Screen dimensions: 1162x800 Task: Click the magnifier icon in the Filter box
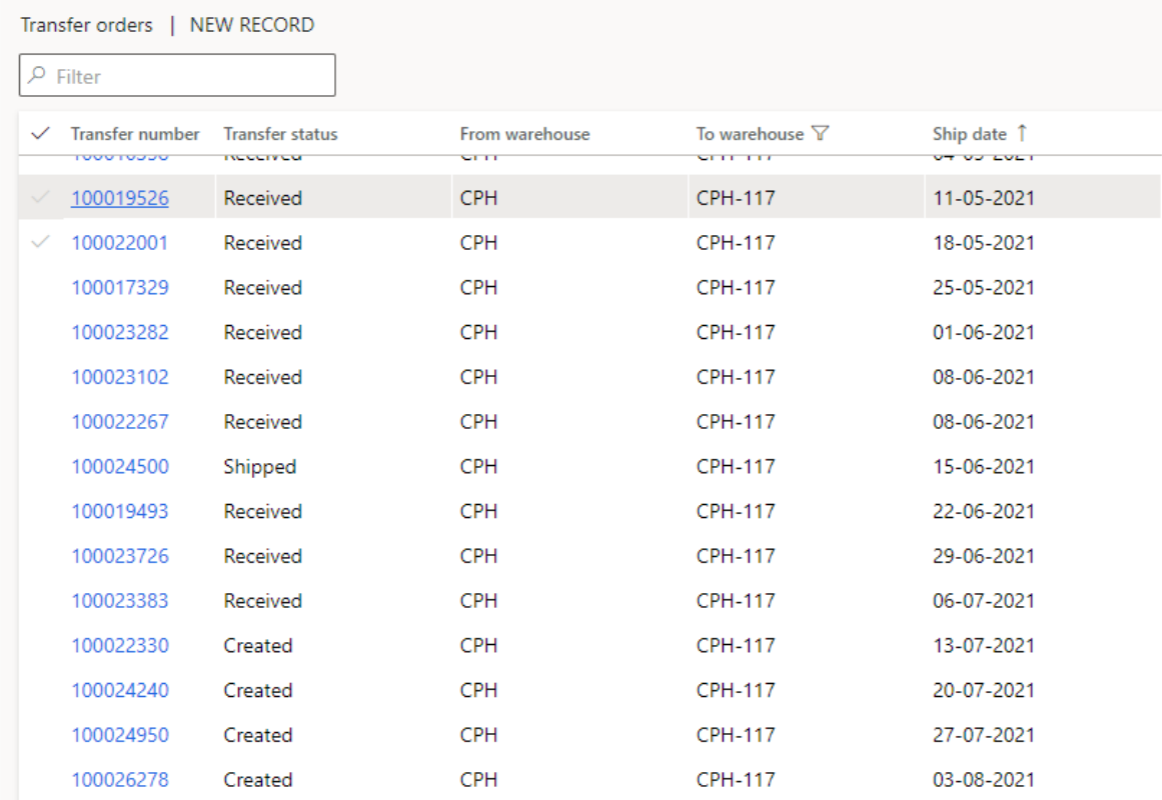(x=38, y=76)
